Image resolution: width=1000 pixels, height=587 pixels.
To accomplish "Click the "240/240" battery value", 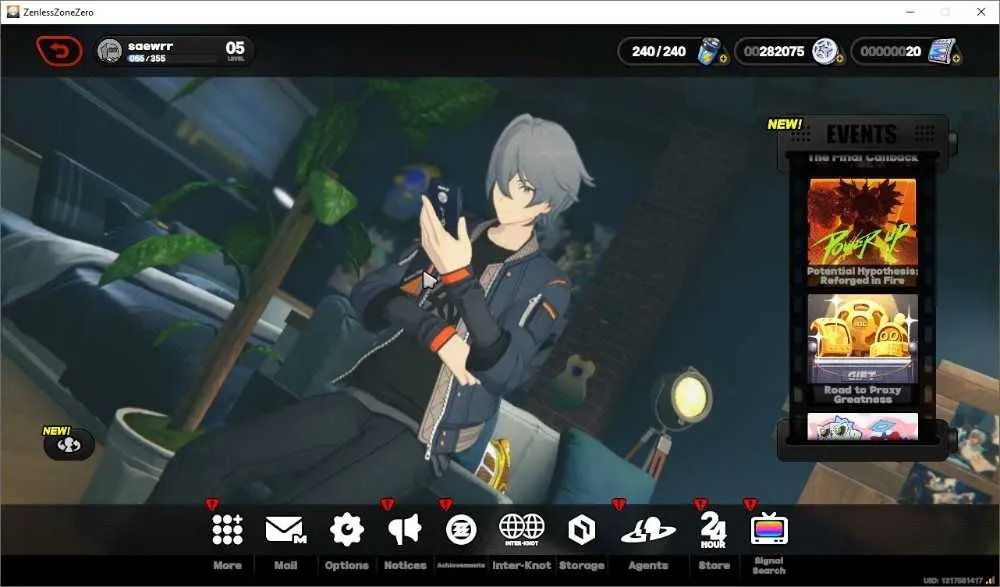I will pos(659,51).
